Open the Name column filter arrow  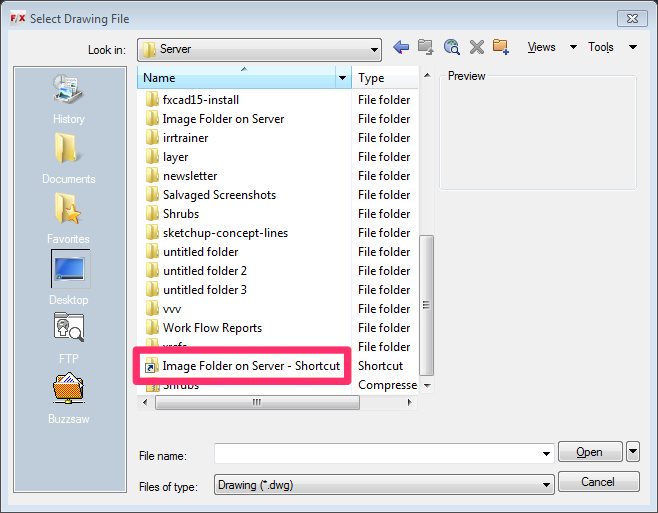(x=342, y=78)
